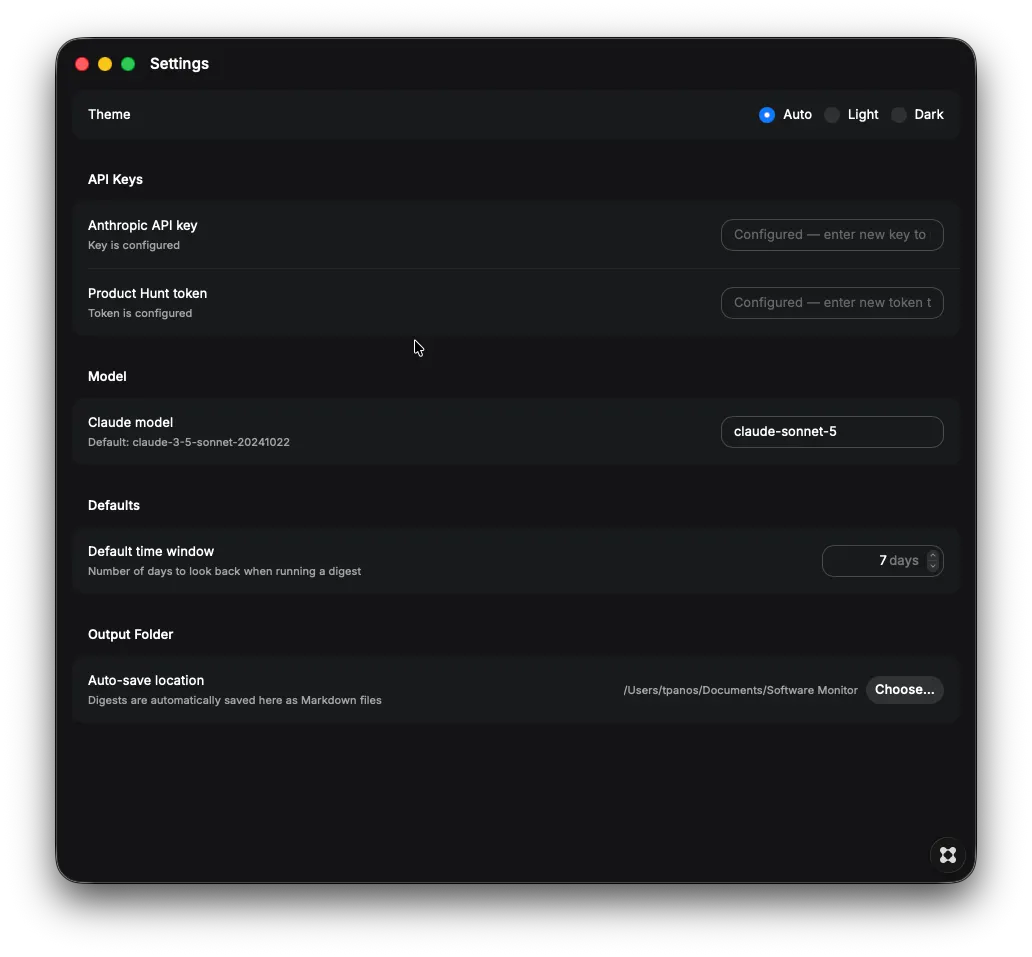
Task: Click the 'Anthropic API key' label
Action: point(143,225)
